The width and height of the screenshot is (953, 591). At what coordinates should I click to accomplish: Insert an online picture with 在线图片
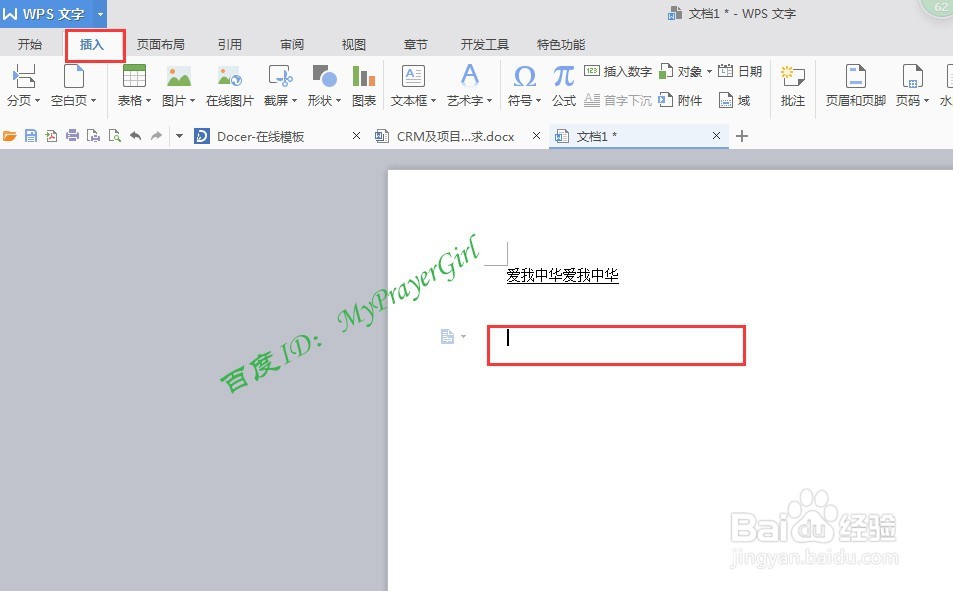[x=228, y=85]
